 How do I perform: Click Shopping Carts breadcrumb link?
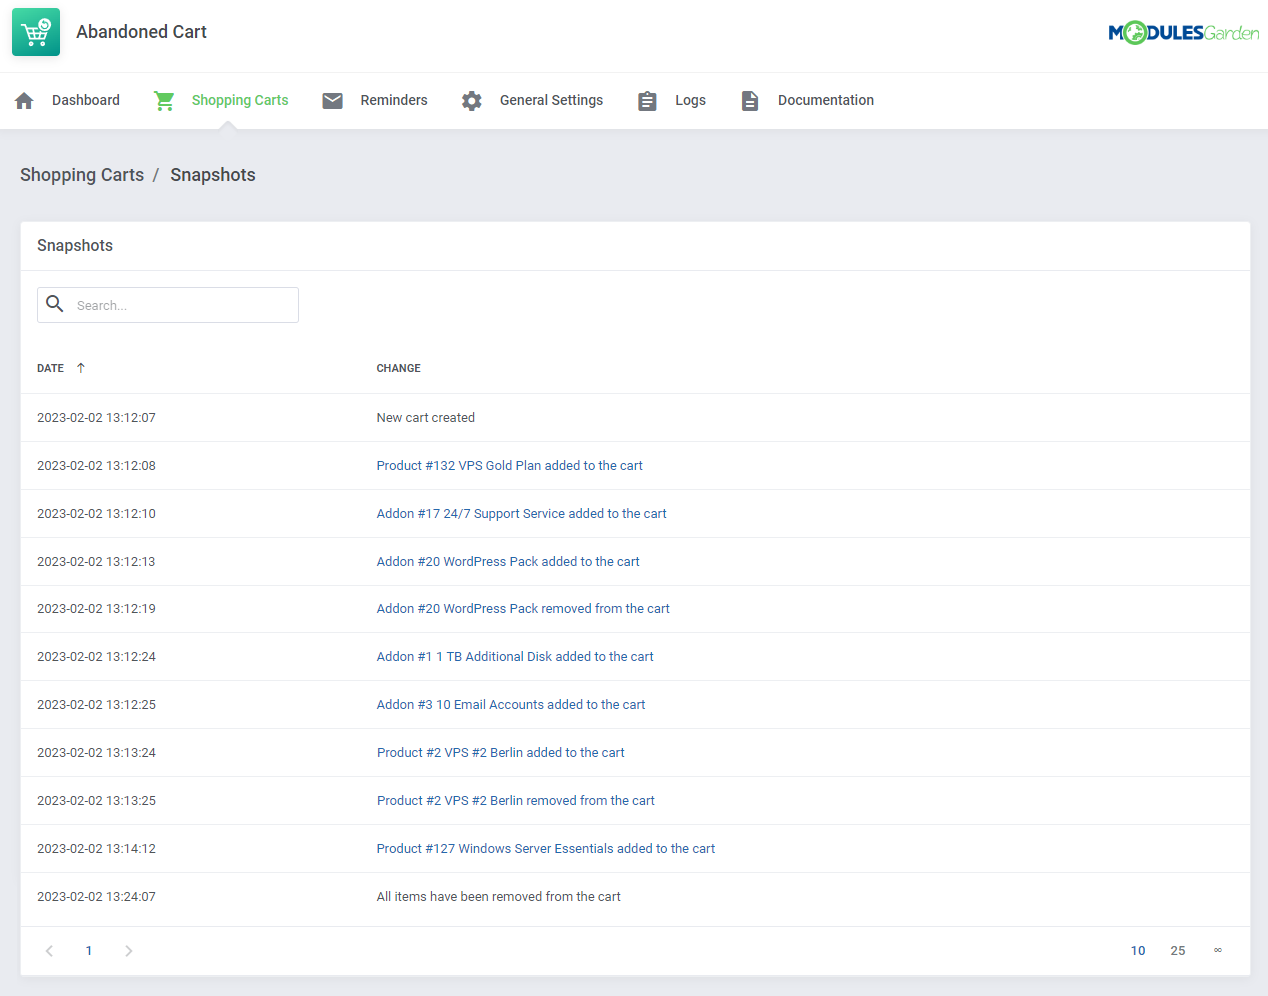click(82, 175)
